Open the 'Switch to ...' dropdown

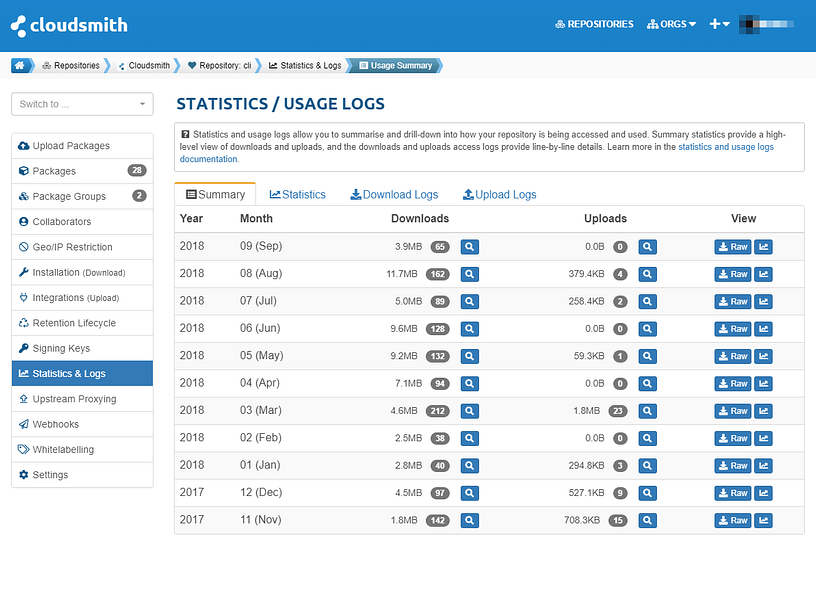click(x=82, y=104)
